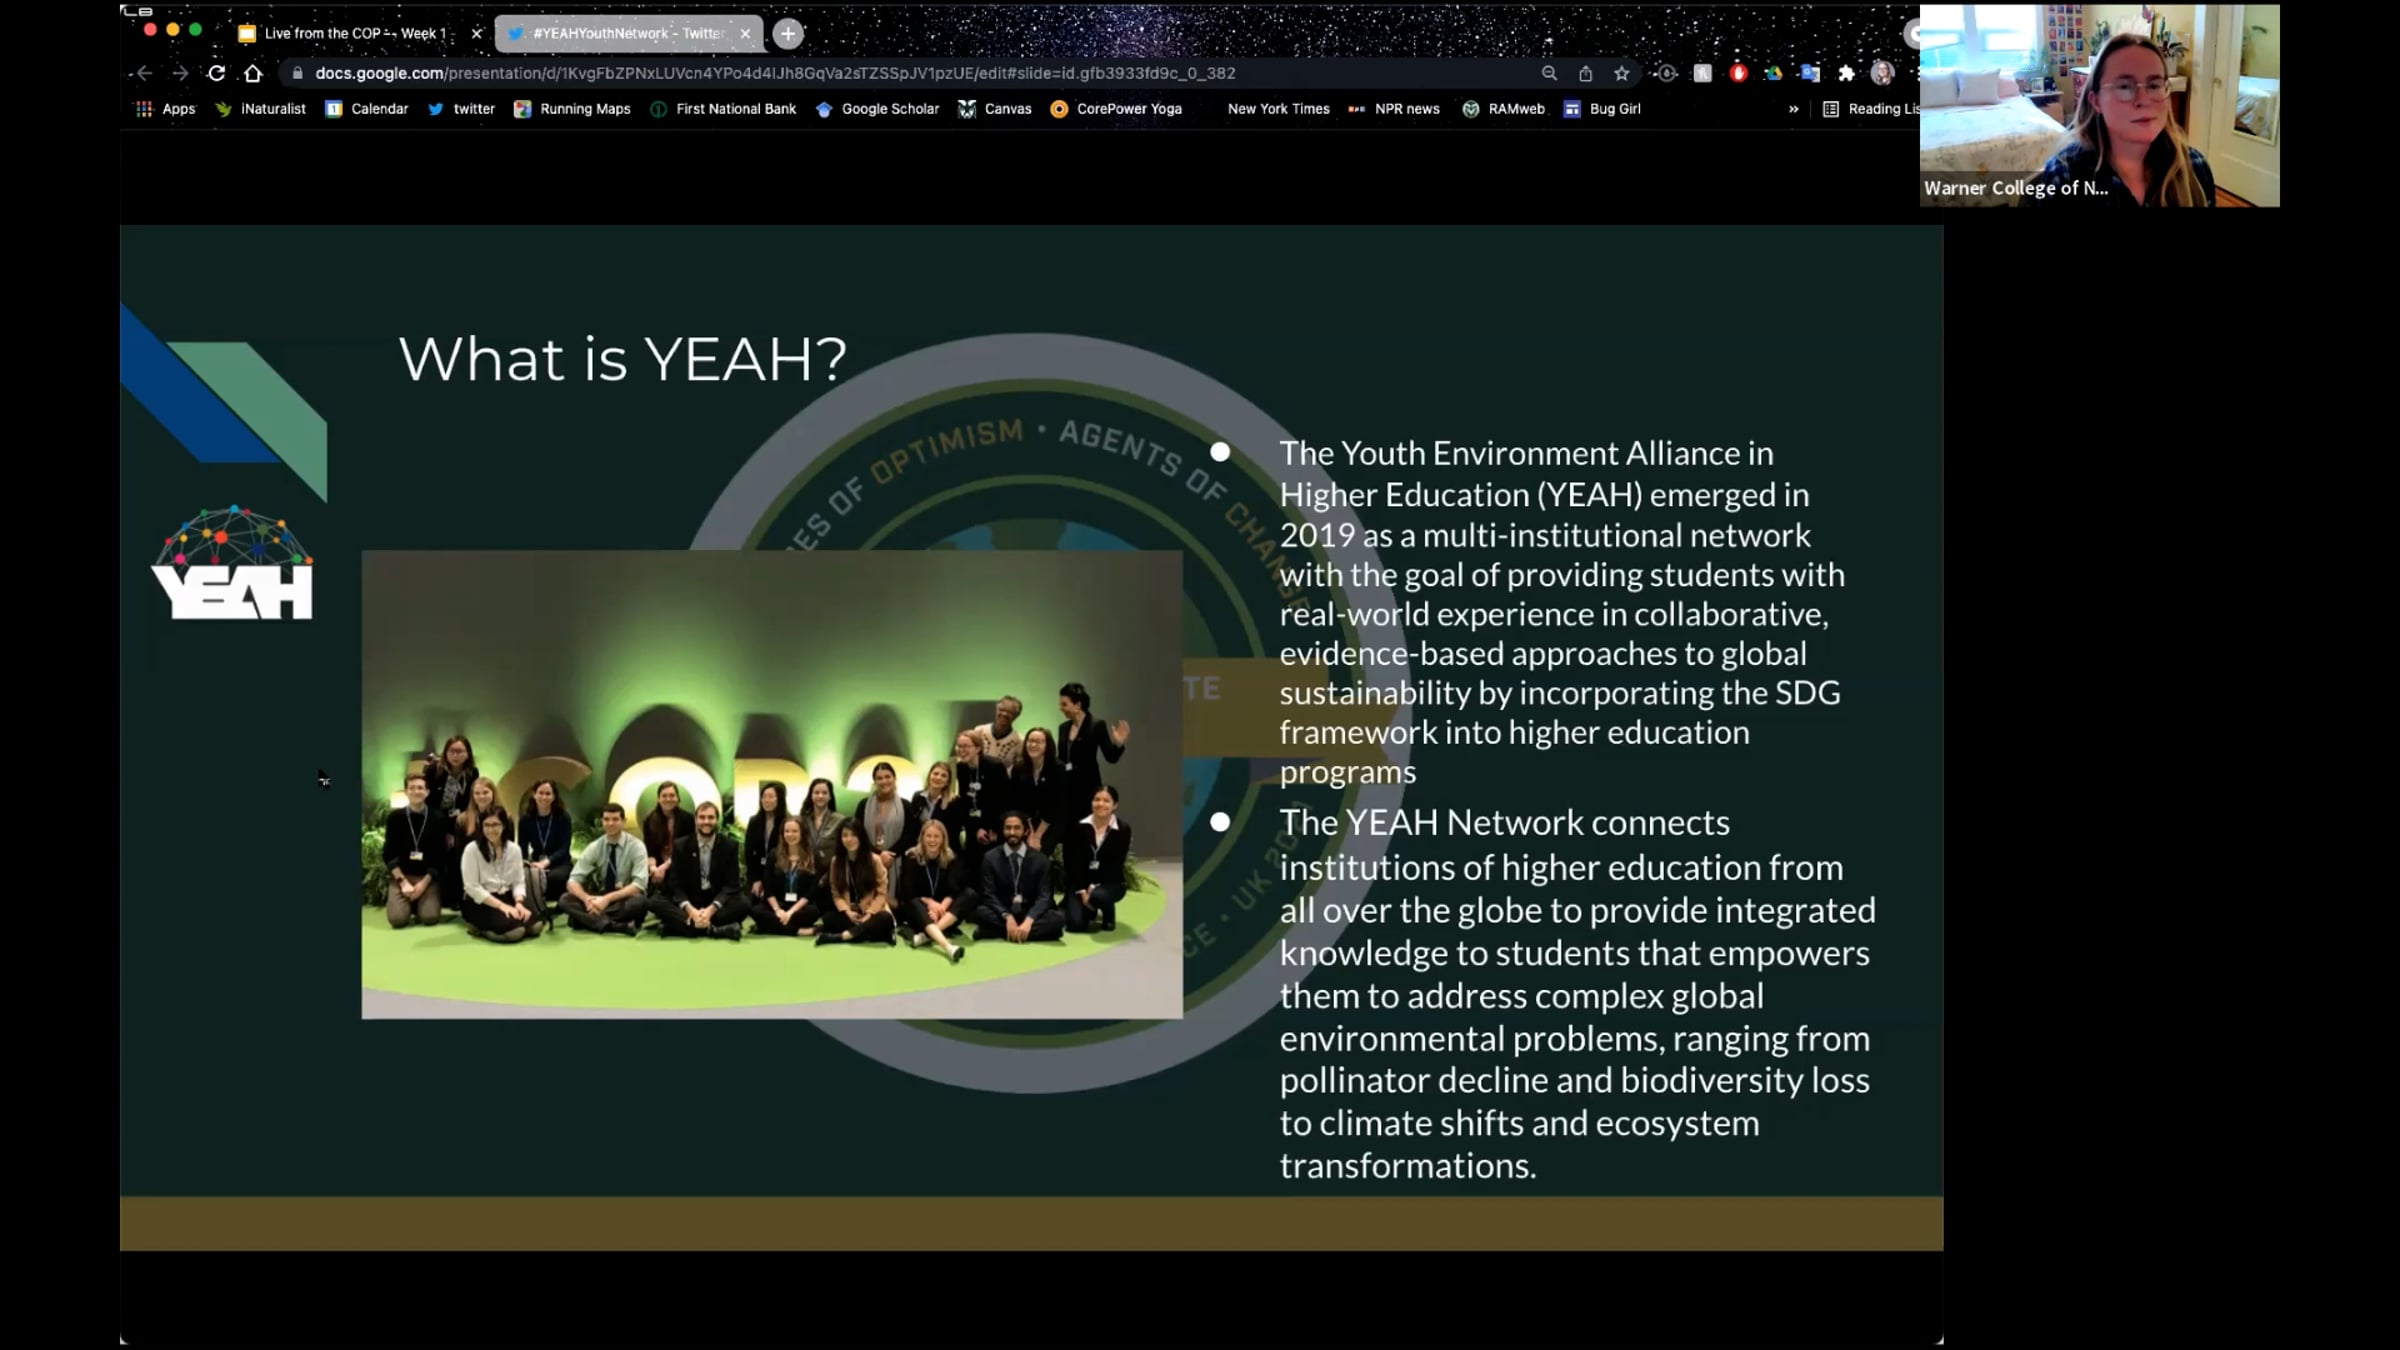Open the CorePower Yoga bookmark
The width and height of the screenshot is (2400, 1350).
[x=1116, y=109]
